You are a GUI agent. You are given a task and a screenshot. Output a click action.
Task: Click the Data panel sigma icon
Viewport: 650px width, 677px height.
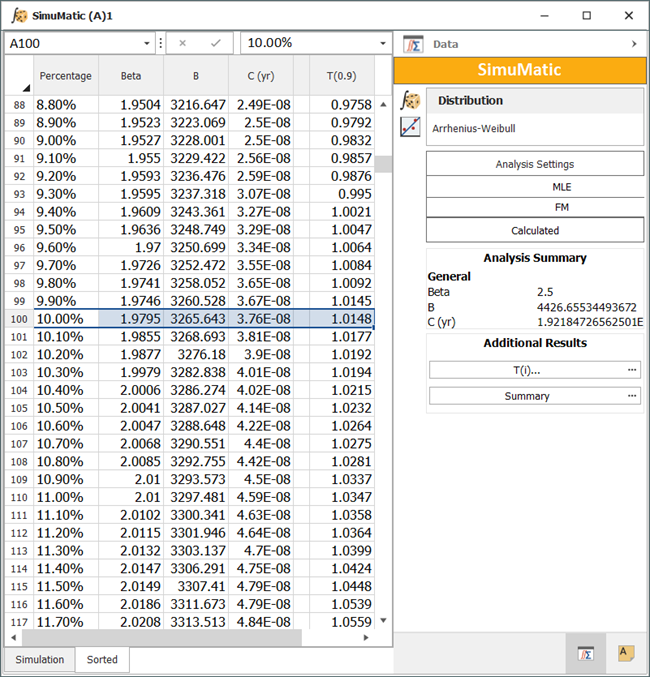pos(413,44)
